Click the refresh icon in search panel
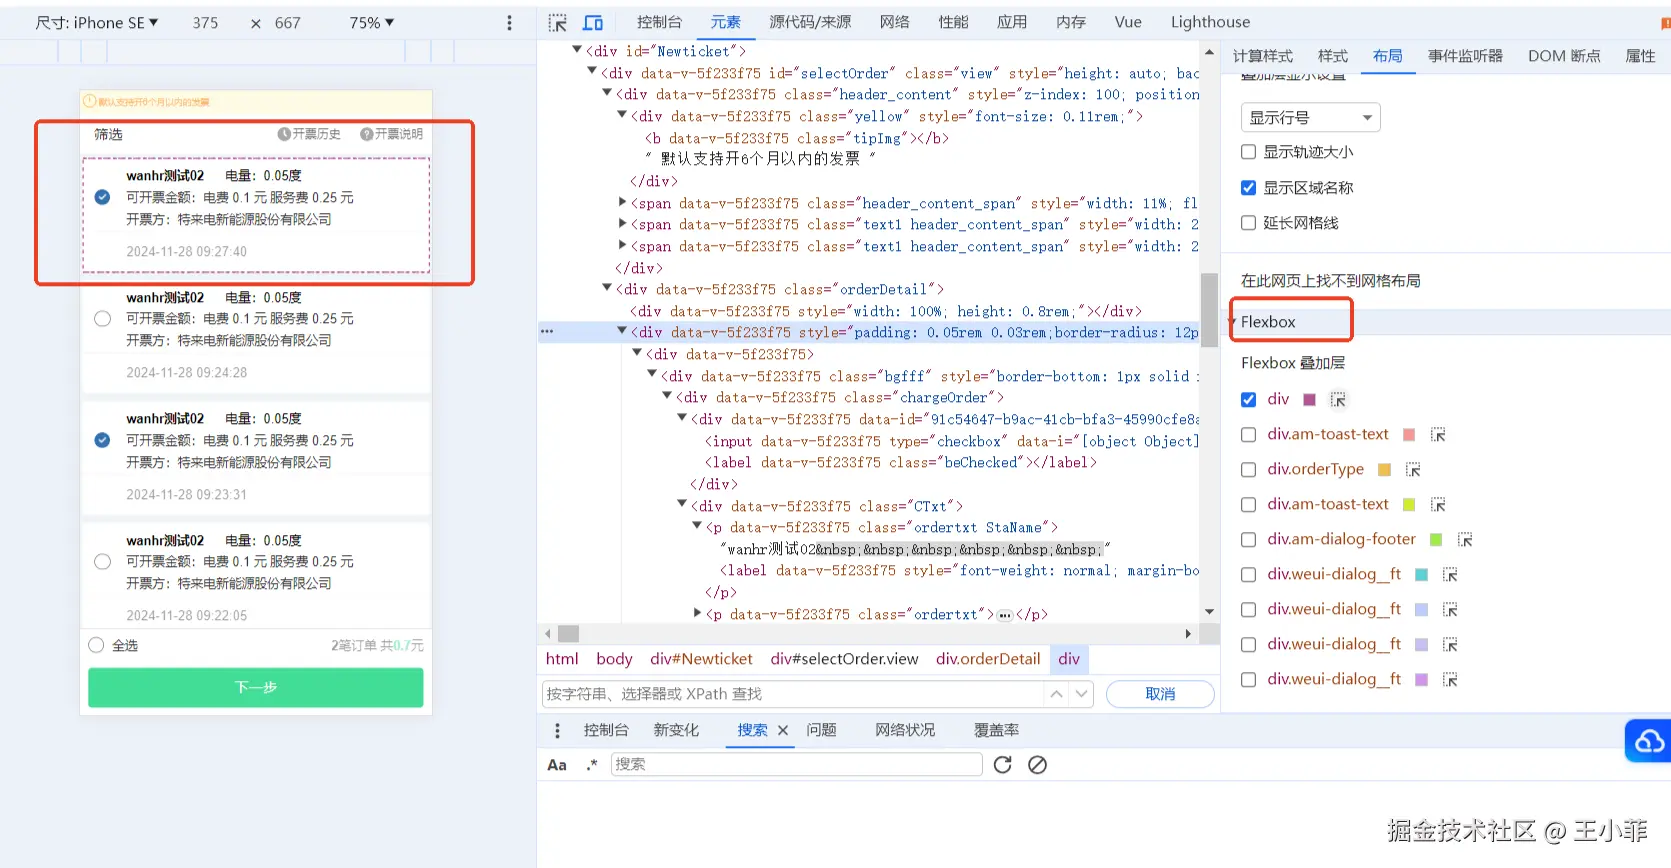This screenshot has height=868, width=1671. [1003, 765]
